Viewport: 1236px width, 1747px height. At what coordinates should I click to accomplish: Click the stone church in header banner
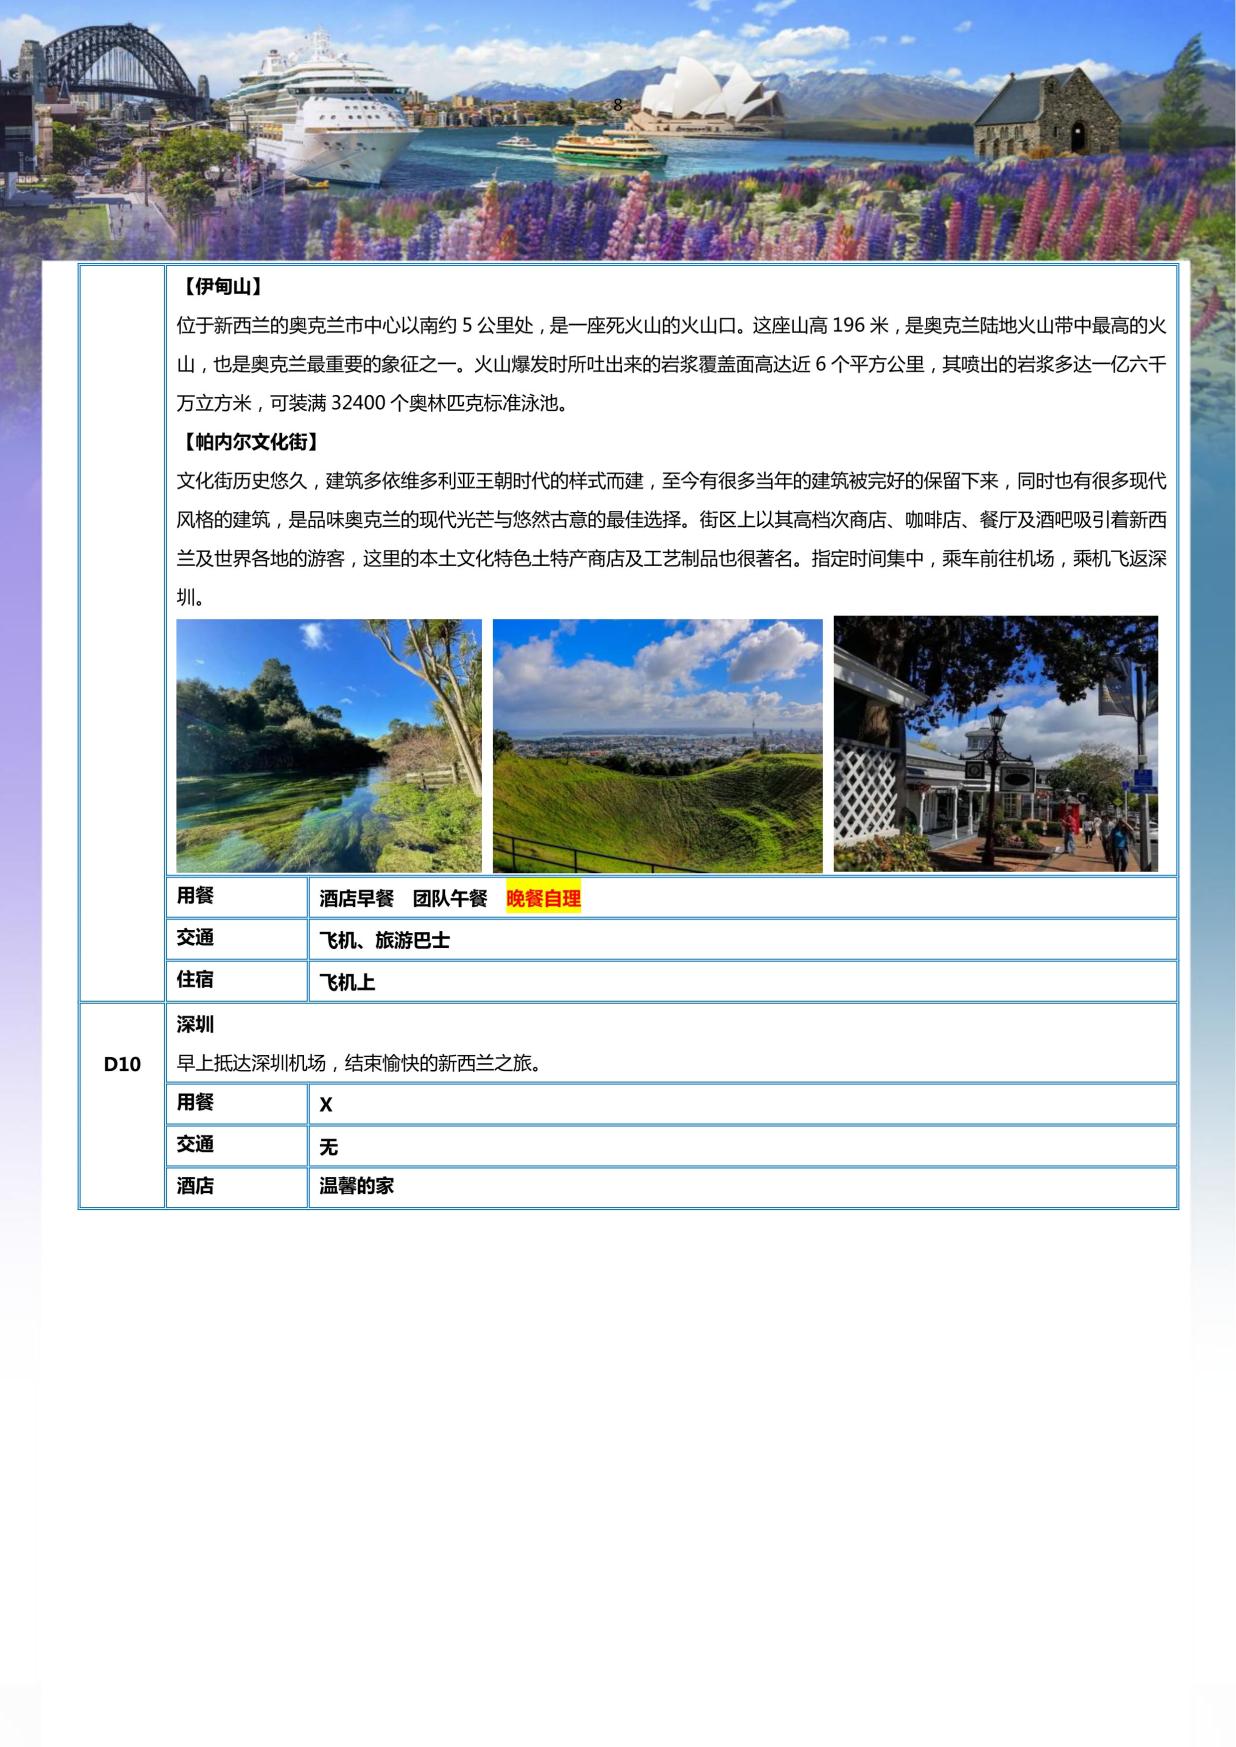(1043, 115)
